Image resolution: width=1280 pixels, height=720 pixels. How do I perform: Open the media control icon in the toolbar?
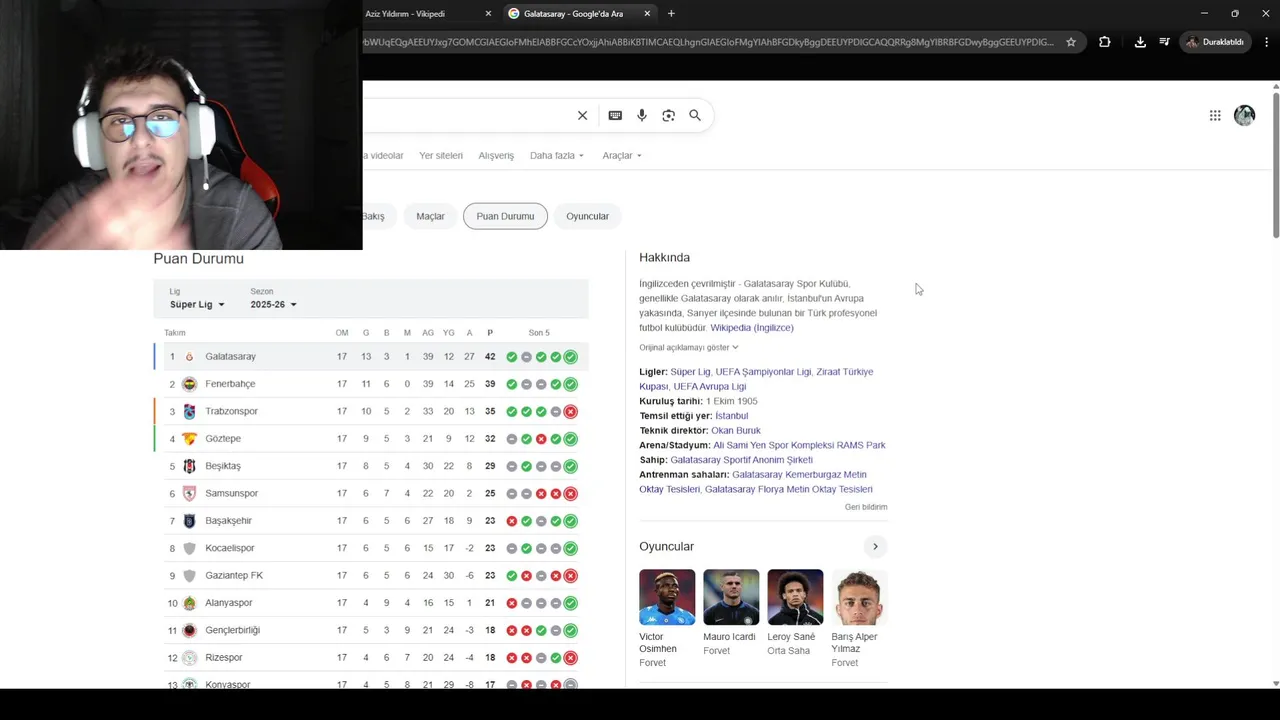pos(1165,42)
